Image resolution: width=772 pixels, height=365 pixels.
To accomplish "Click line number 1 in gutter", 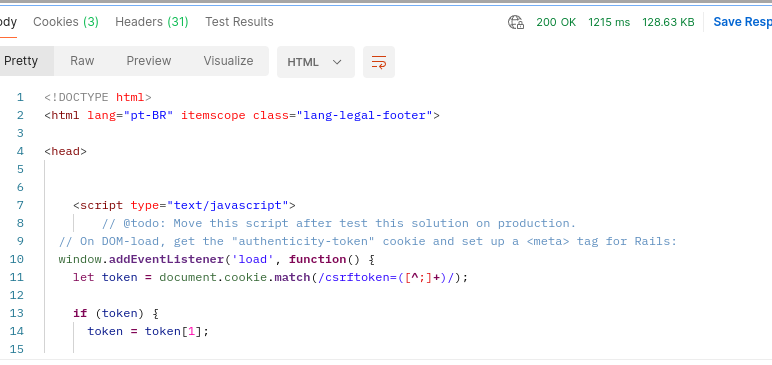I will tap(20, 98).
